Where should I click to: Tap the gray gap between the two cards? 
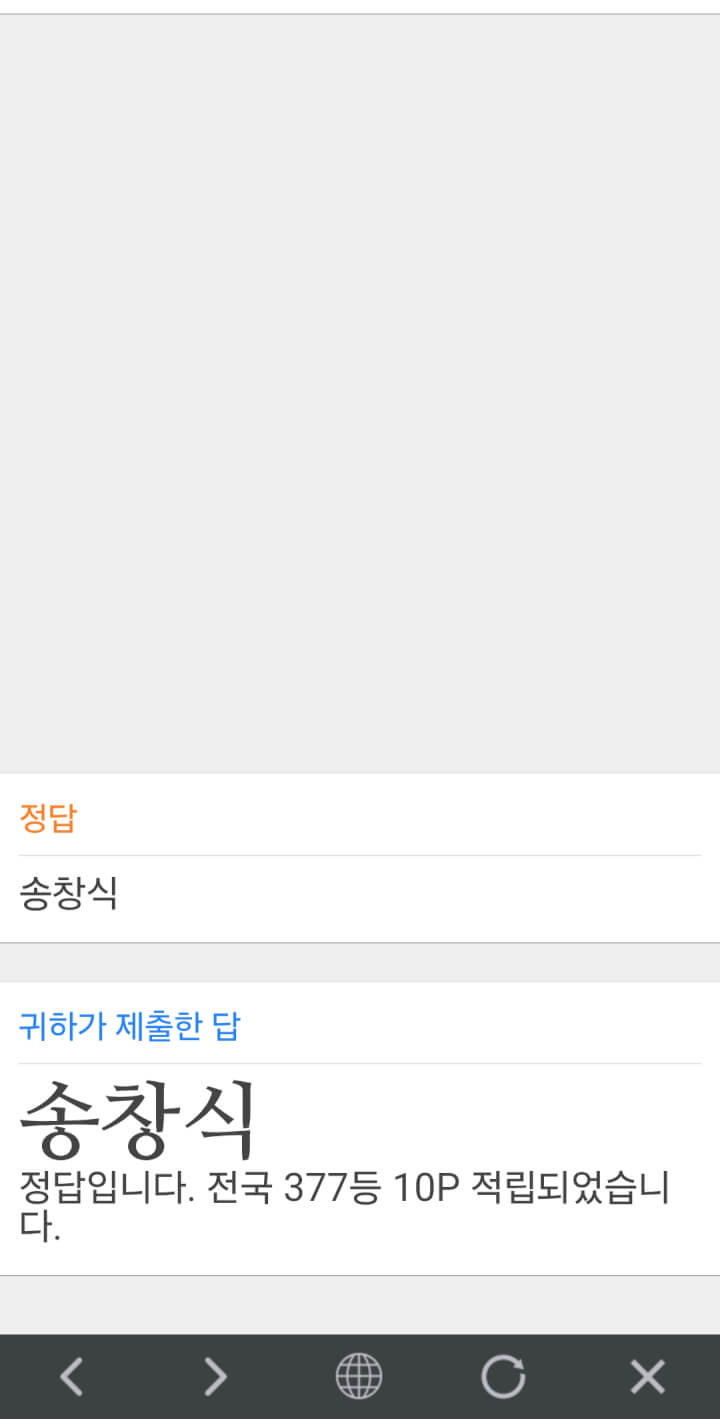tap(360, 962)
